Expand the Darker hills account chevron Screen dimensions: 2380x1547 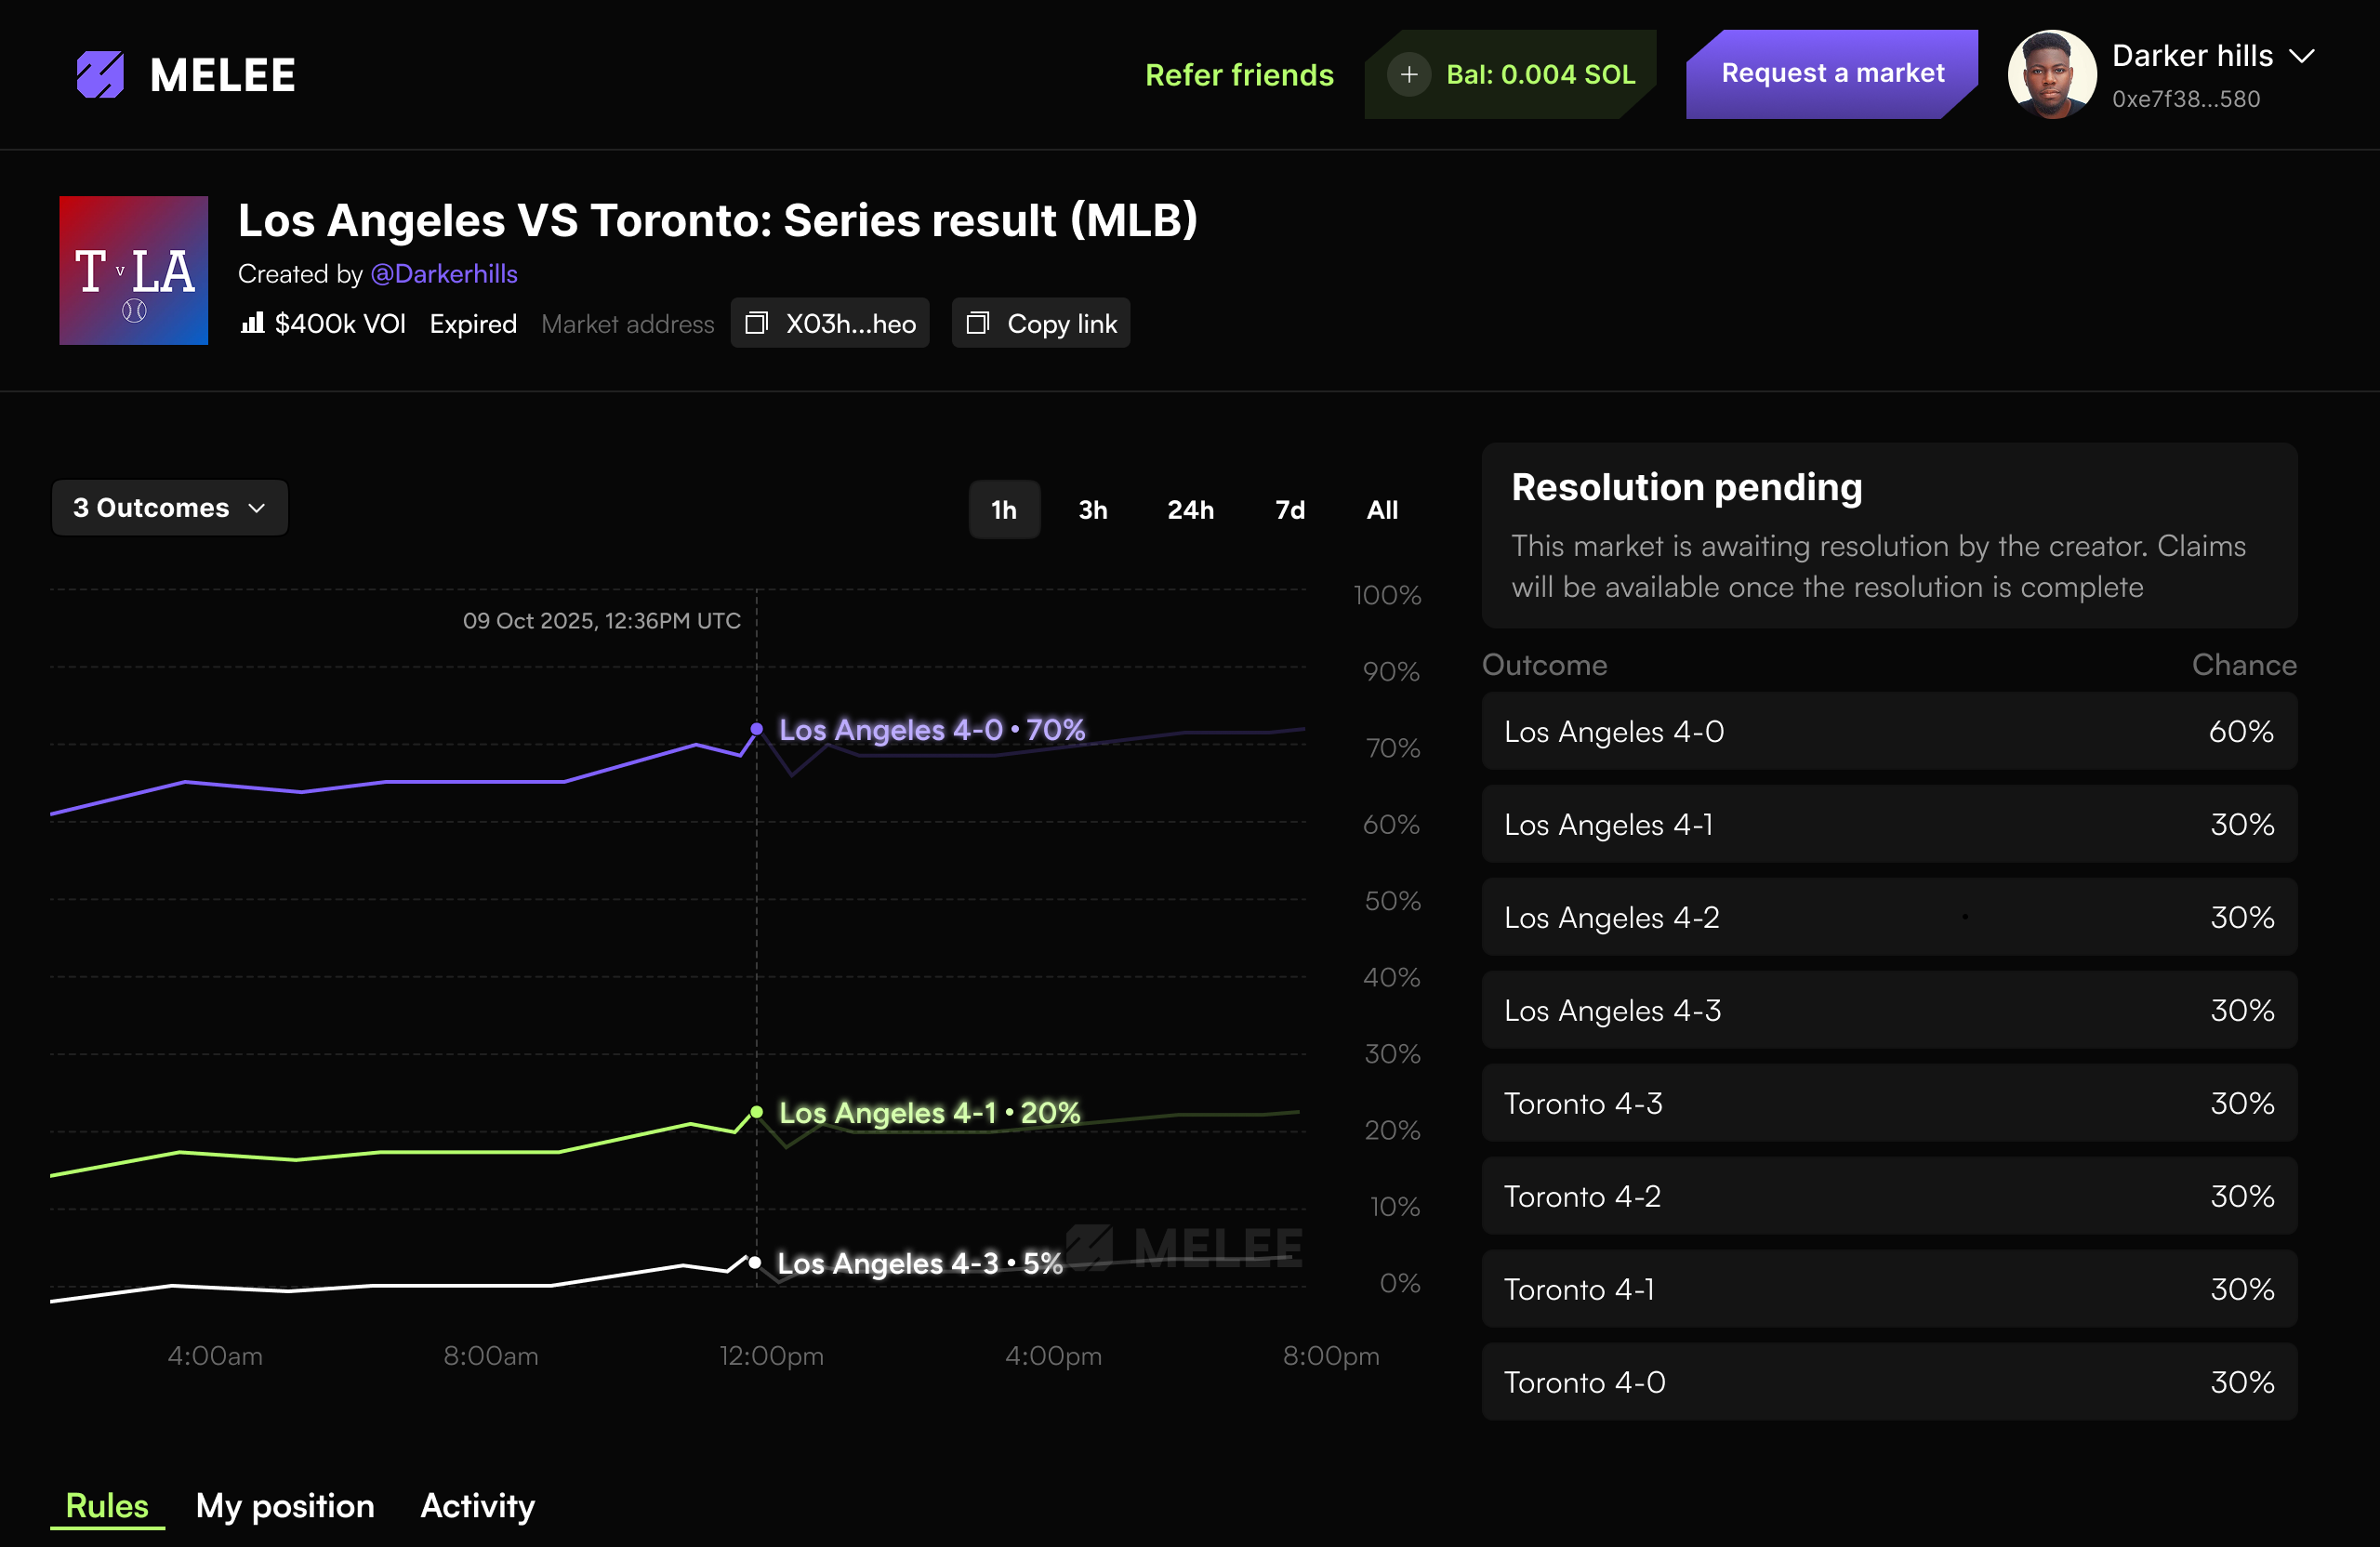click(x=2302, y=56)
